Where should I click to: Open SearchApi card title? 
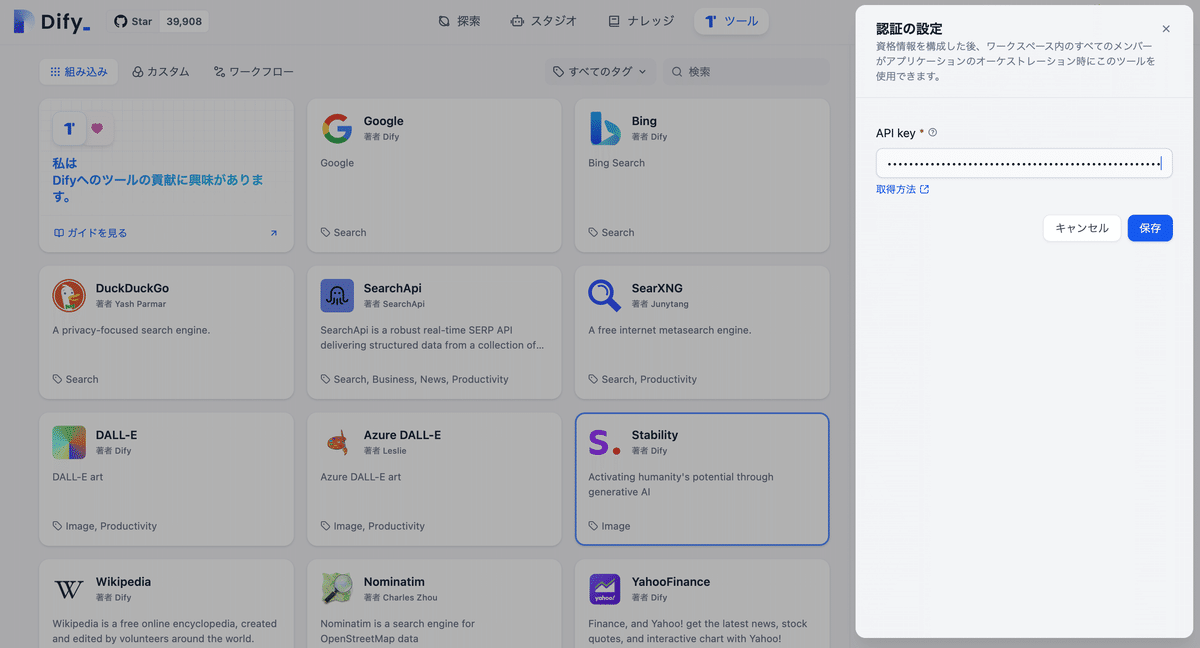[x=393, y=288]
